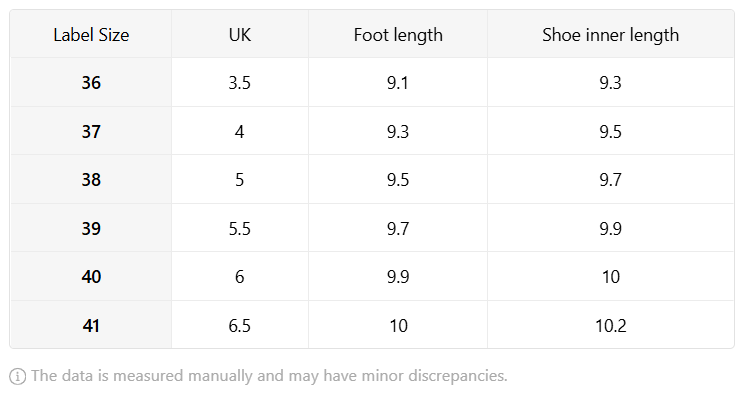
Task: Click UK size 3.5 cell
Action: [x=240, y=82]
